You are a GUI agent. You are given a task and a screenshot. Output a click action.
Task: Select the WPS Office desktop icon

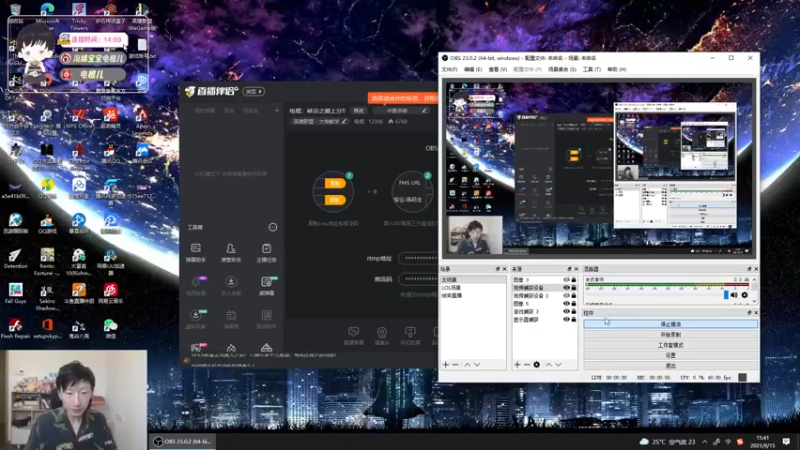pos(79,120)
